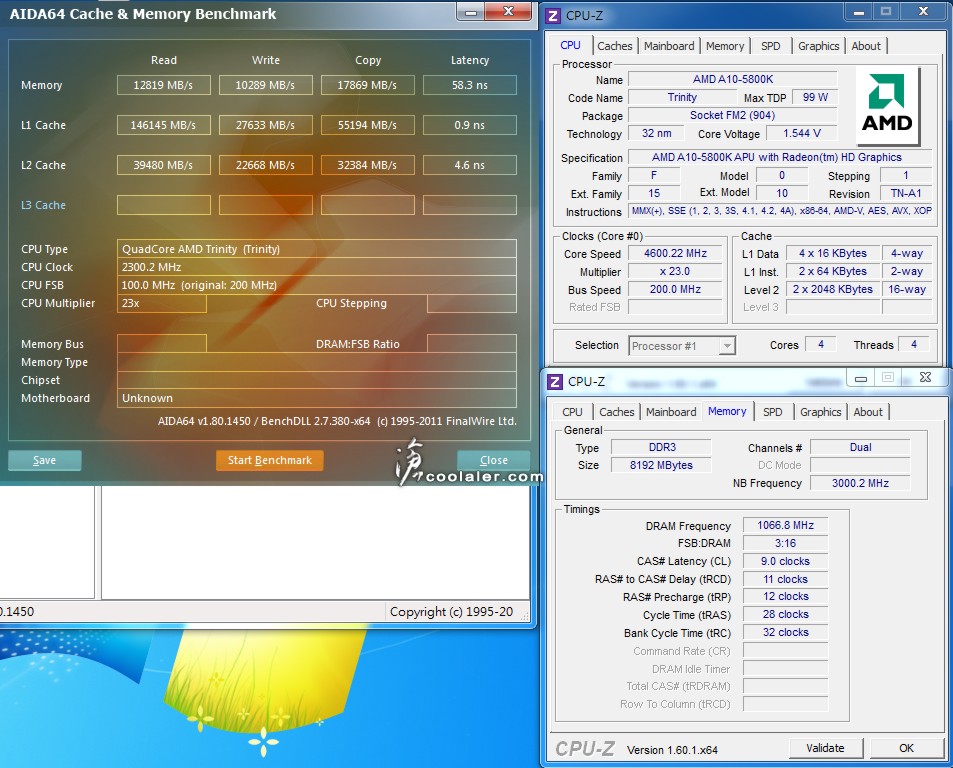Open the Processor #1 selection dropdown

pos(682,346)
